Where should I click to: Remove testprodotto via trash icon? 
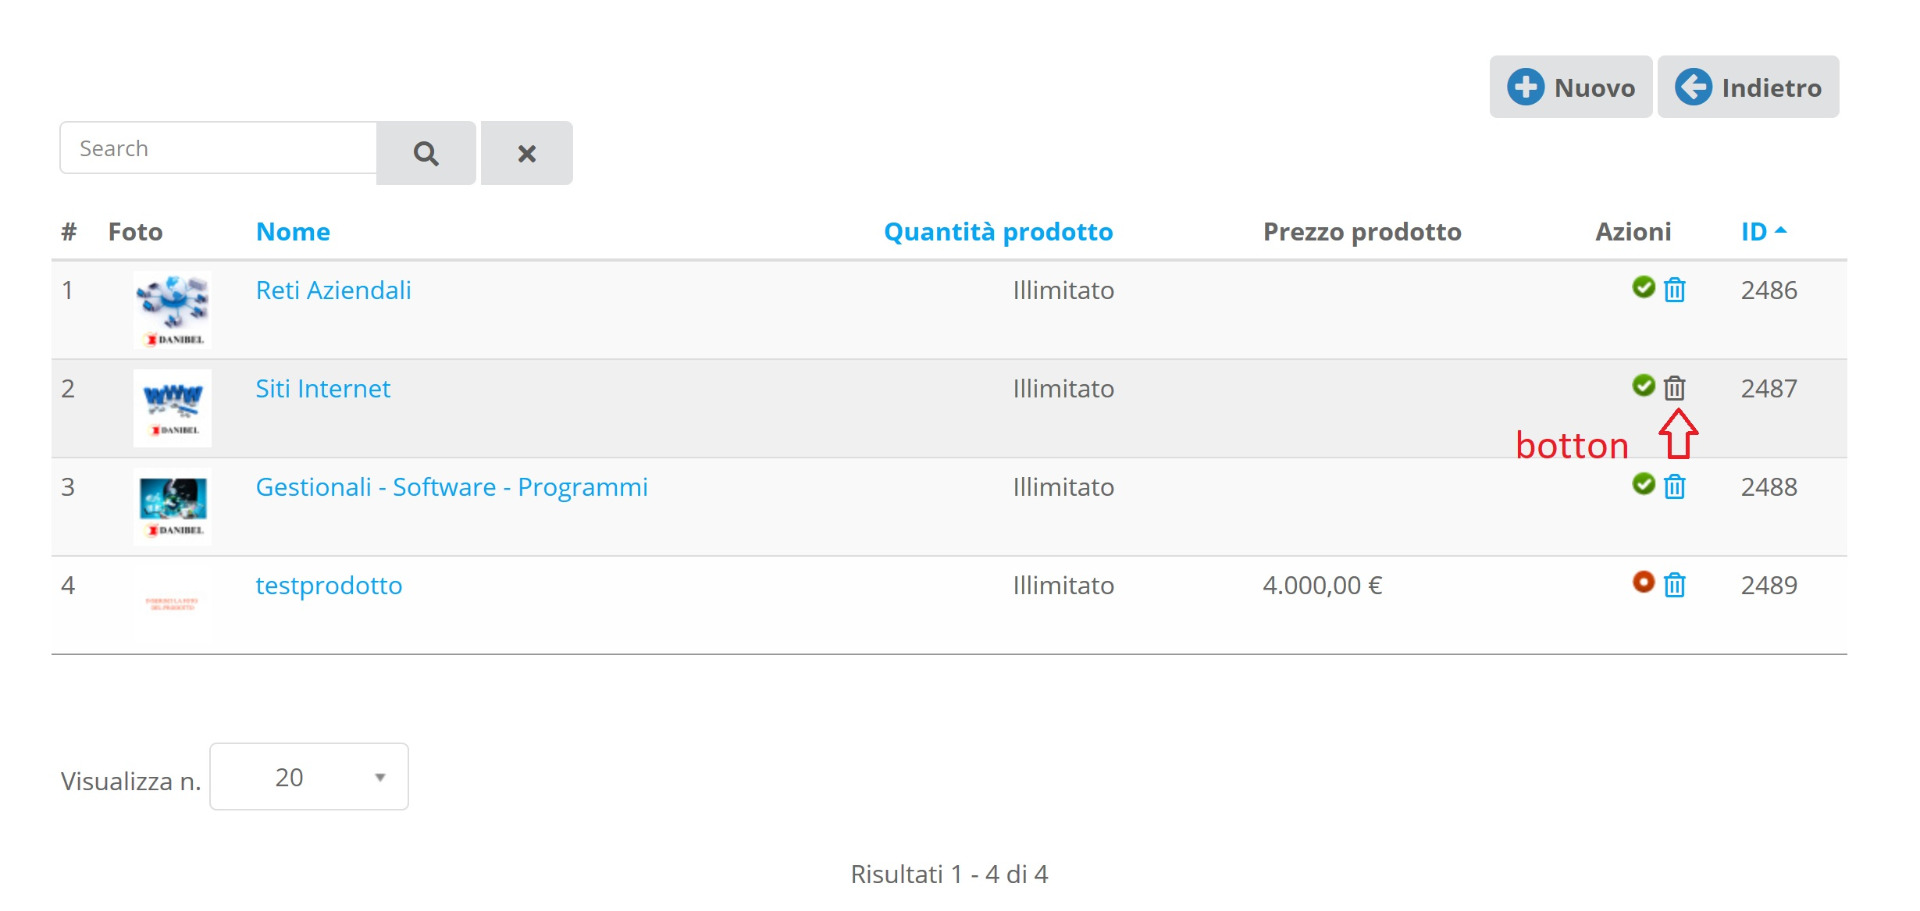1675,585
